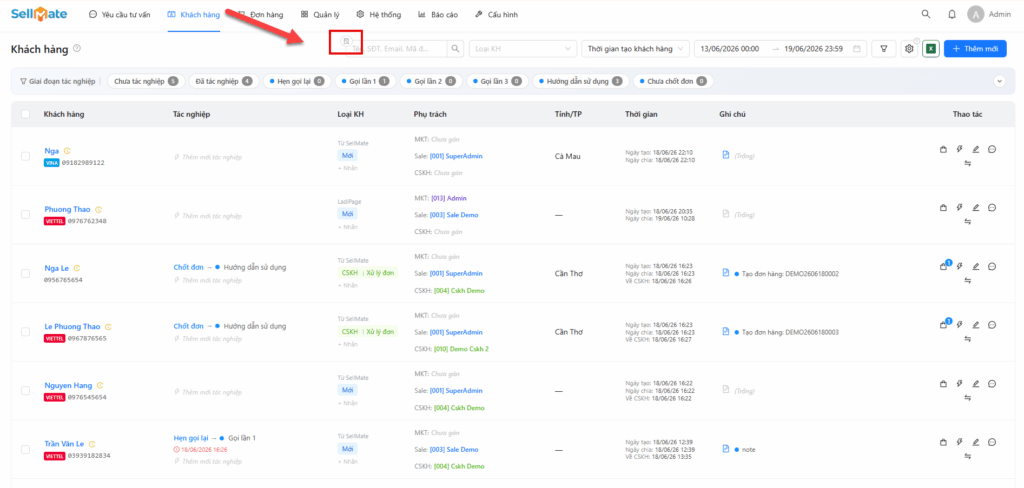Export customers with the Excel icon
This screenshot has height=488, width=1024.
931,48
